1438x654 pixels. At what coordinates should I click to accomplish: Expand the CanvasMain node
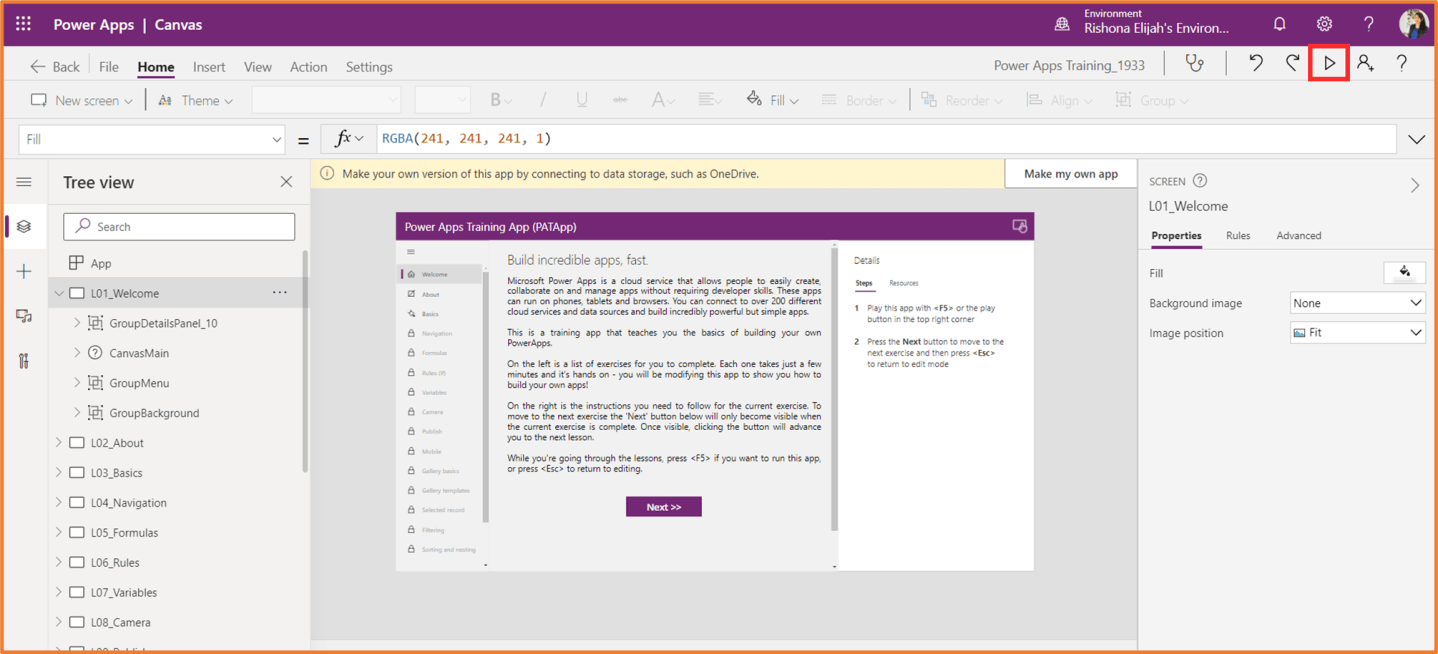(x=77, y=353)
